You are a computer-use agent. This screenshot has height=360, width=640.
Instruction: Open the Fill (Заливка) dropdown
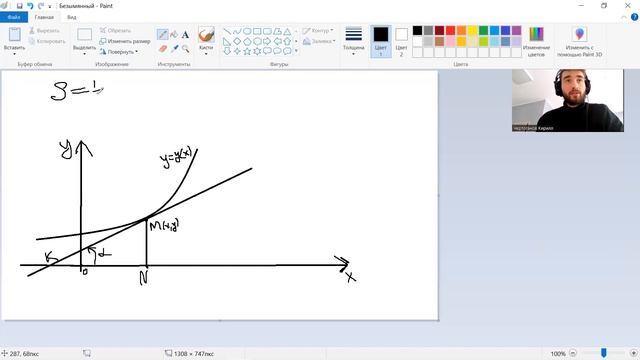point(319,41)
